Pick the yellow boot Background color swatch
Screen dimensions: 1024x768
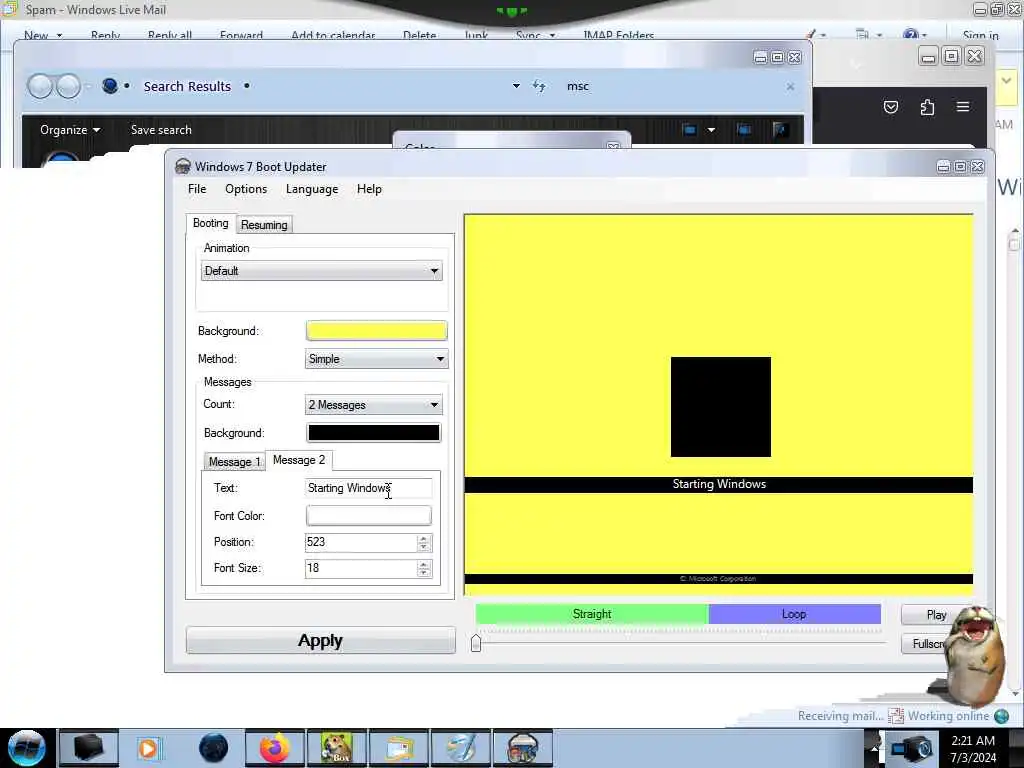tap(376, 330)
